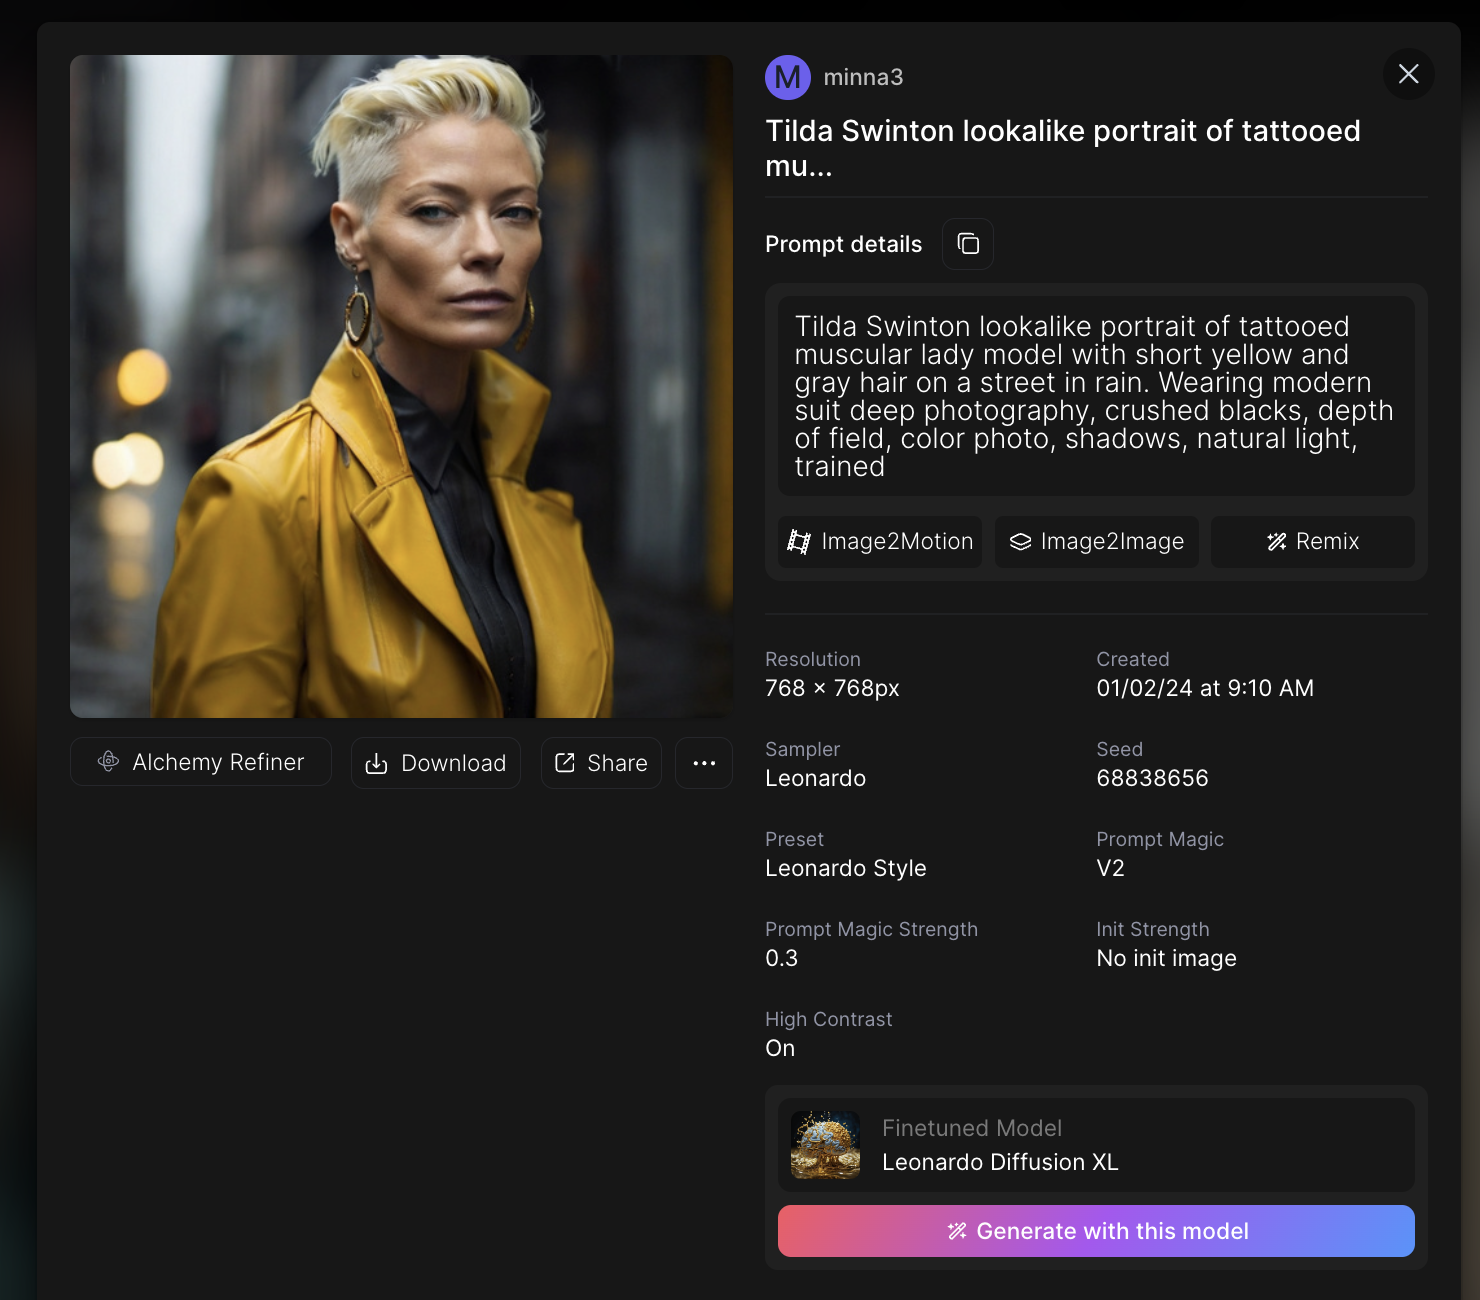Image resolution: width=1480 pixels, height=1300 pixels.
Task: Open Image2Motion for this image
Action: point(880,541)
